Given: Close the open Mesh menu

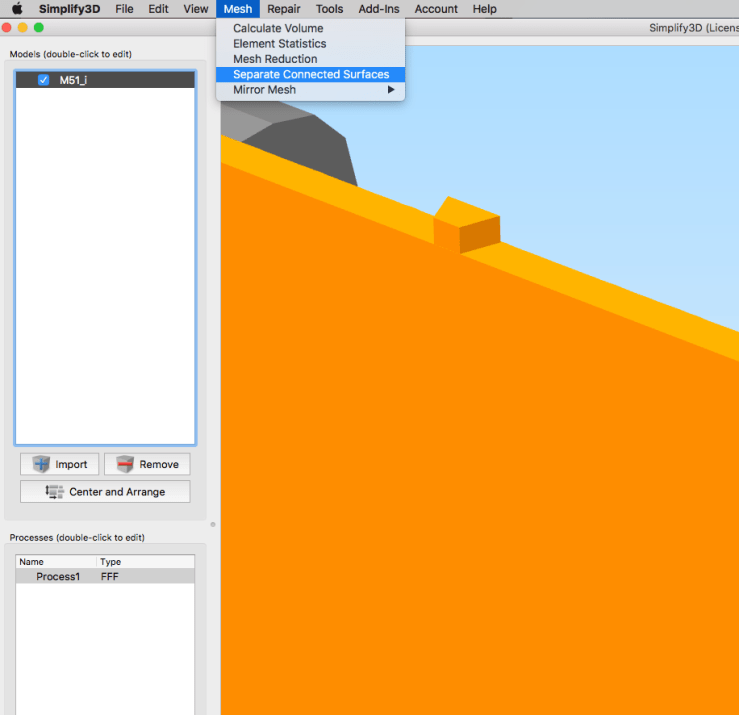Looking at the screenshot, I should tap(238, 9).
